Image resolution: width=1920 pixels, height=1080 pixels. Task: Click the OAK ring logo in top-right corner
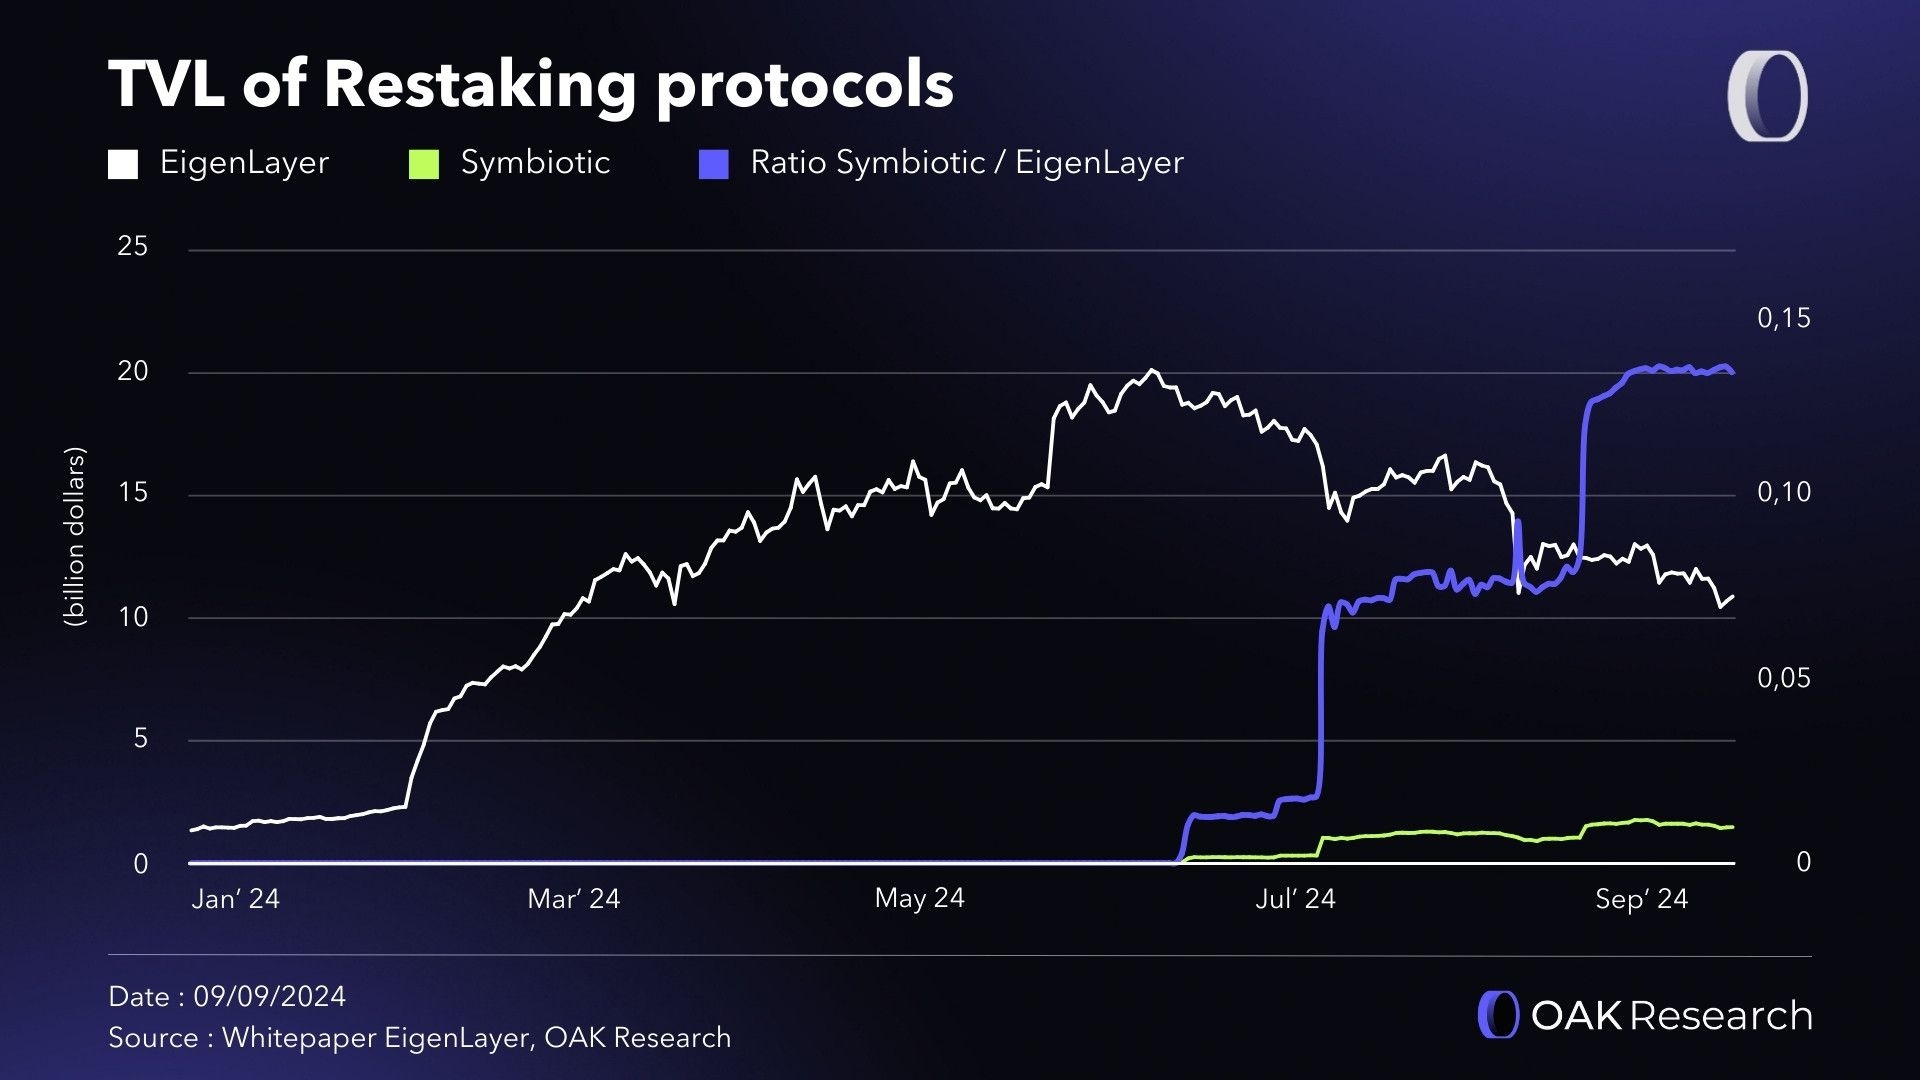click(x=1768, y=96)
